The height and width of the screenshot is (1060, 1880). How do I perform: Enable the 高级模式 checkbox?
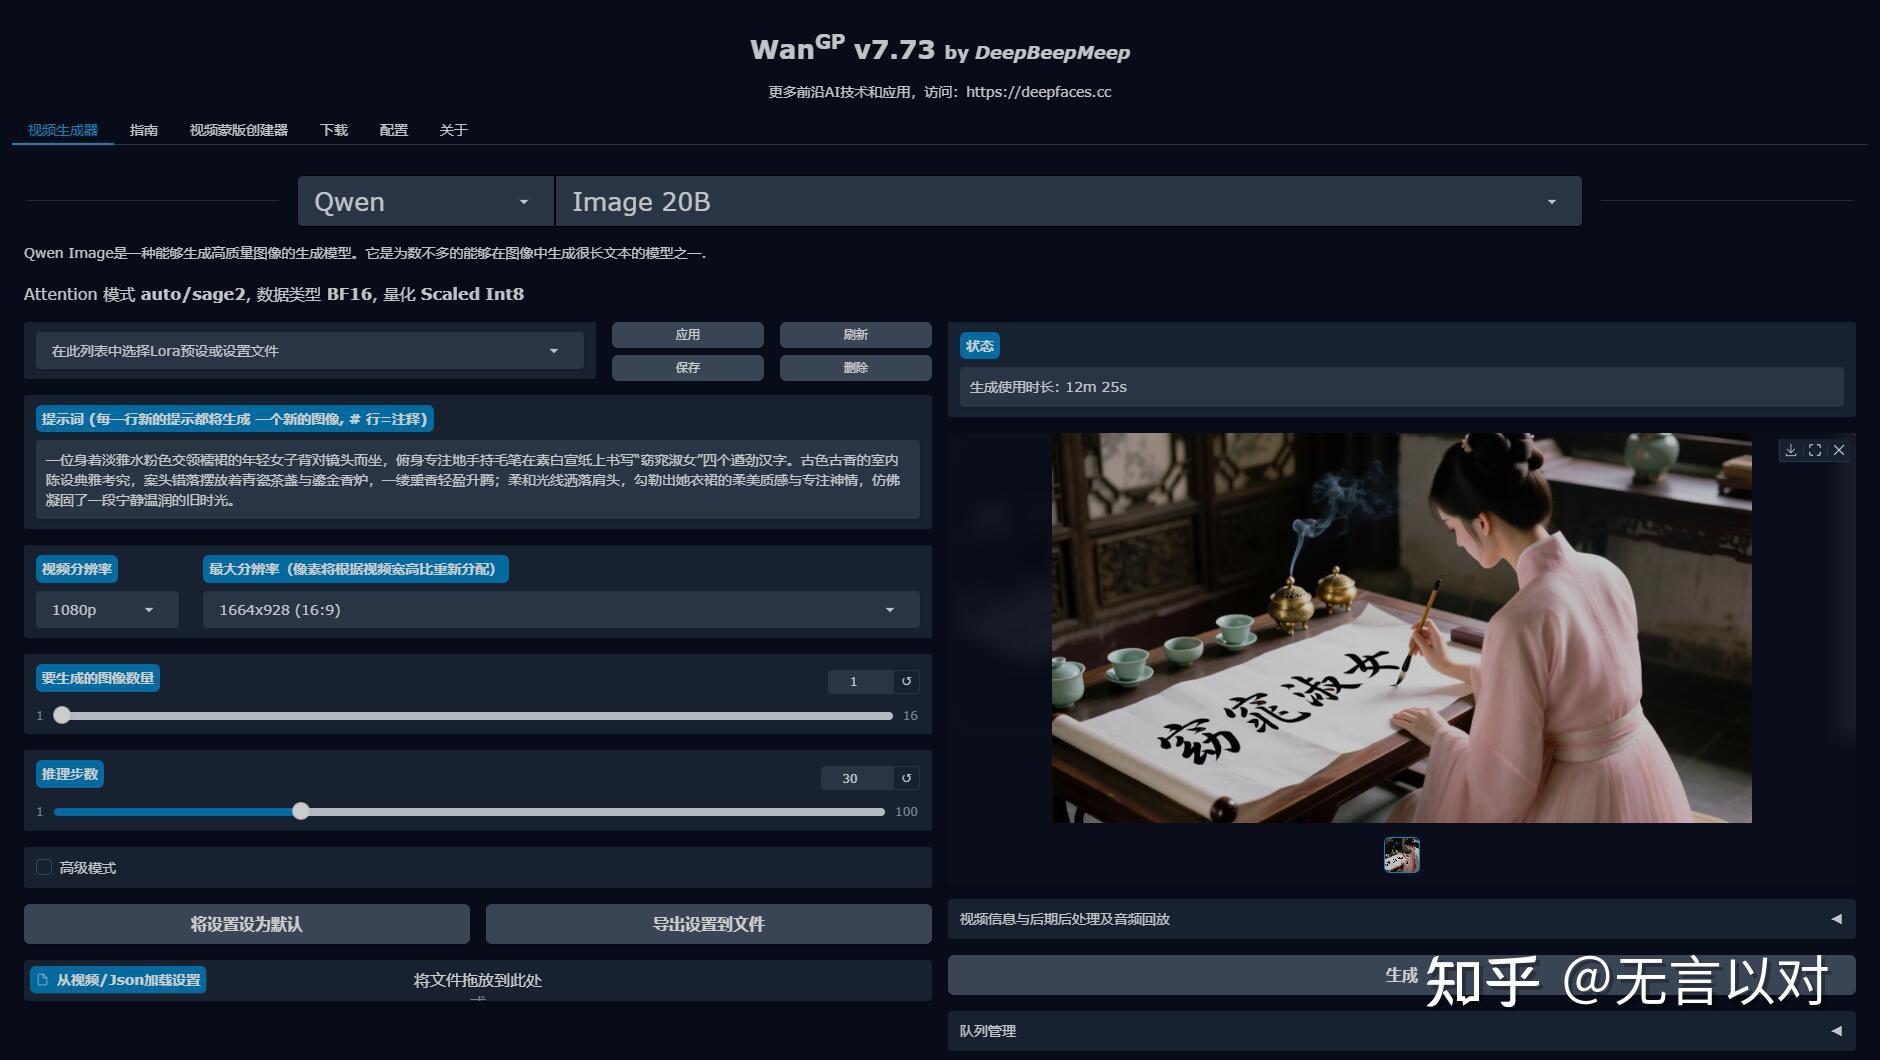(44, 867)
